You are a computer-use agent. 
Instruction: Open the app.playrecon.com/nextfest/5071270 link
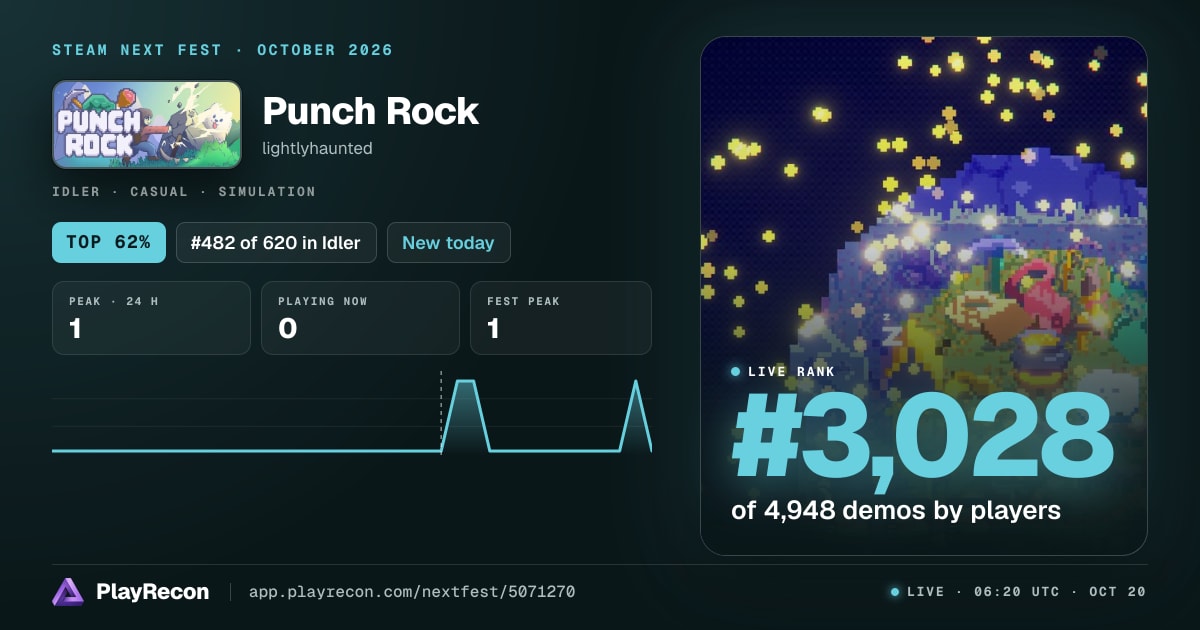coord(411,592)
